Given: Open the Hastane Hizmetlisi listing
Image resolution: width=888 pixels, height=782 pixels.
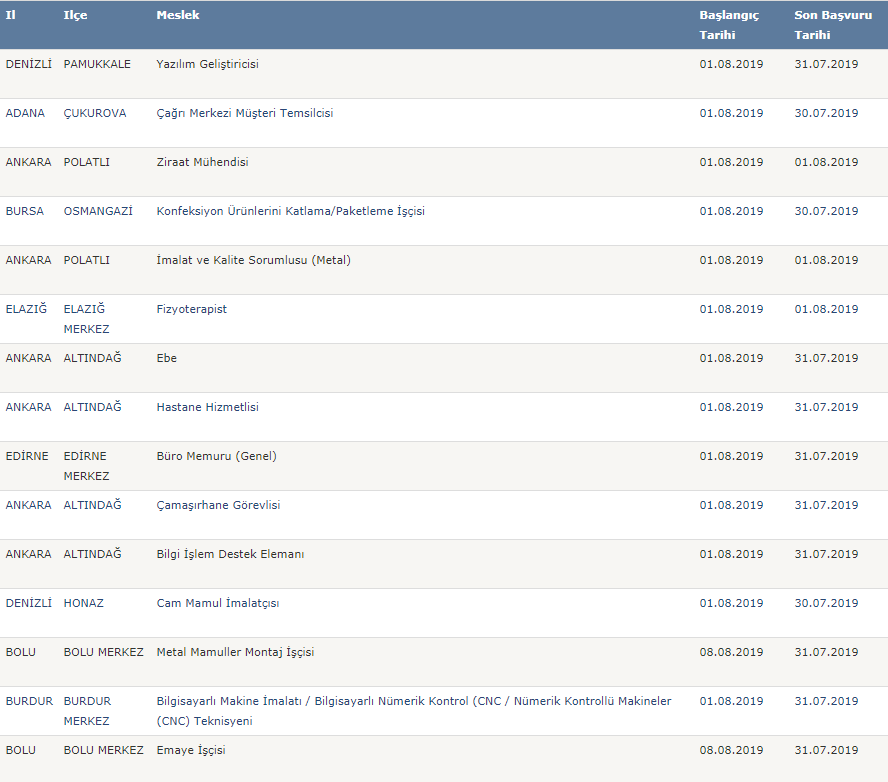Looking at the screenshot, I should point(208,407).
